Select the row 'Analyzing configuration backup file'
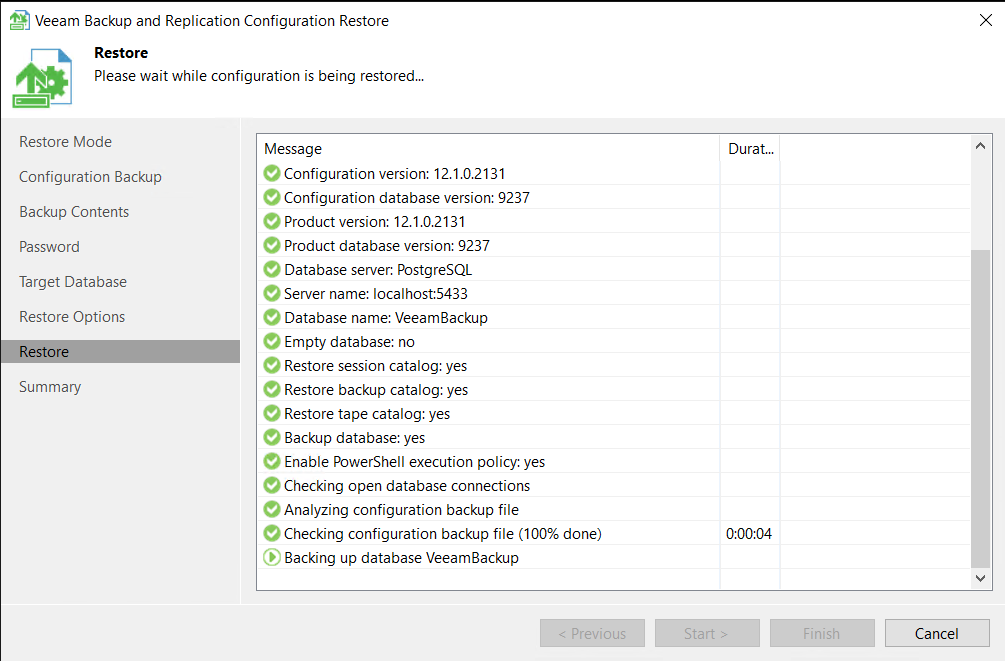The image size is (1005, 661). (614, 510)
